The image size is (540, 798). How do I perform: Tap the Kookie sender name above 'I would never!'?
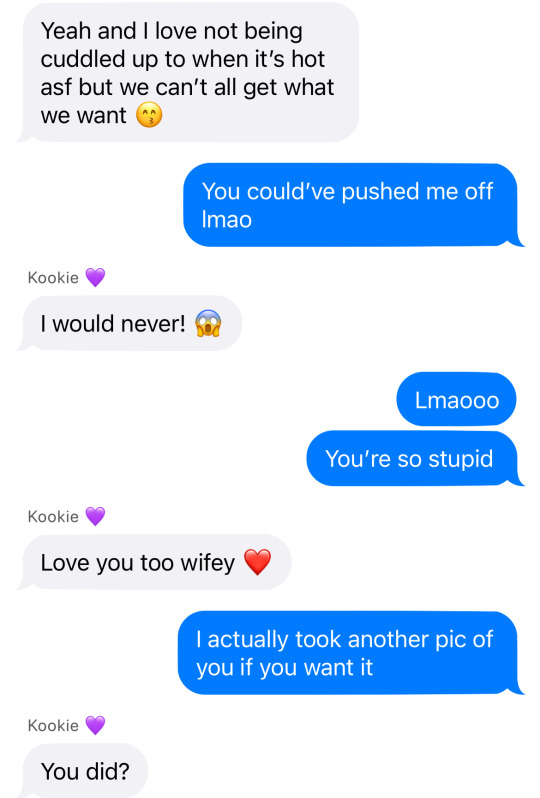pyautogui.click(x=53, y=278)
